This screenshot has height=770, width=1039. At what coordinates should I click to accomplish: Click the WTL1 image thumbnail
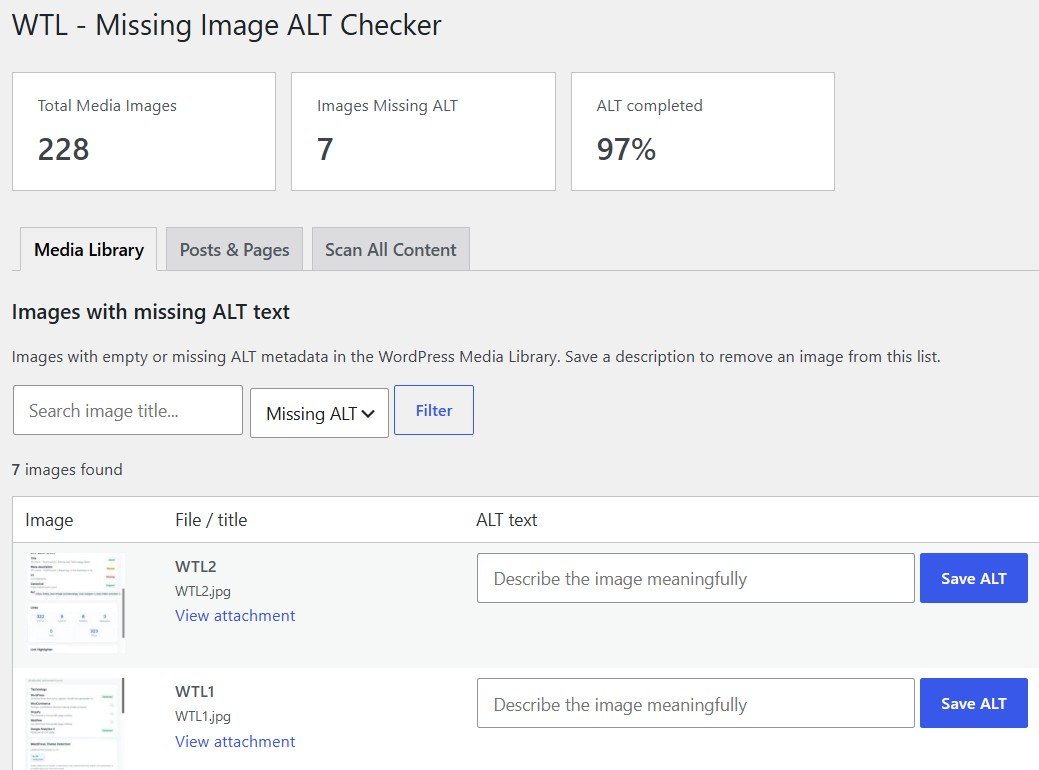[76, 724]
